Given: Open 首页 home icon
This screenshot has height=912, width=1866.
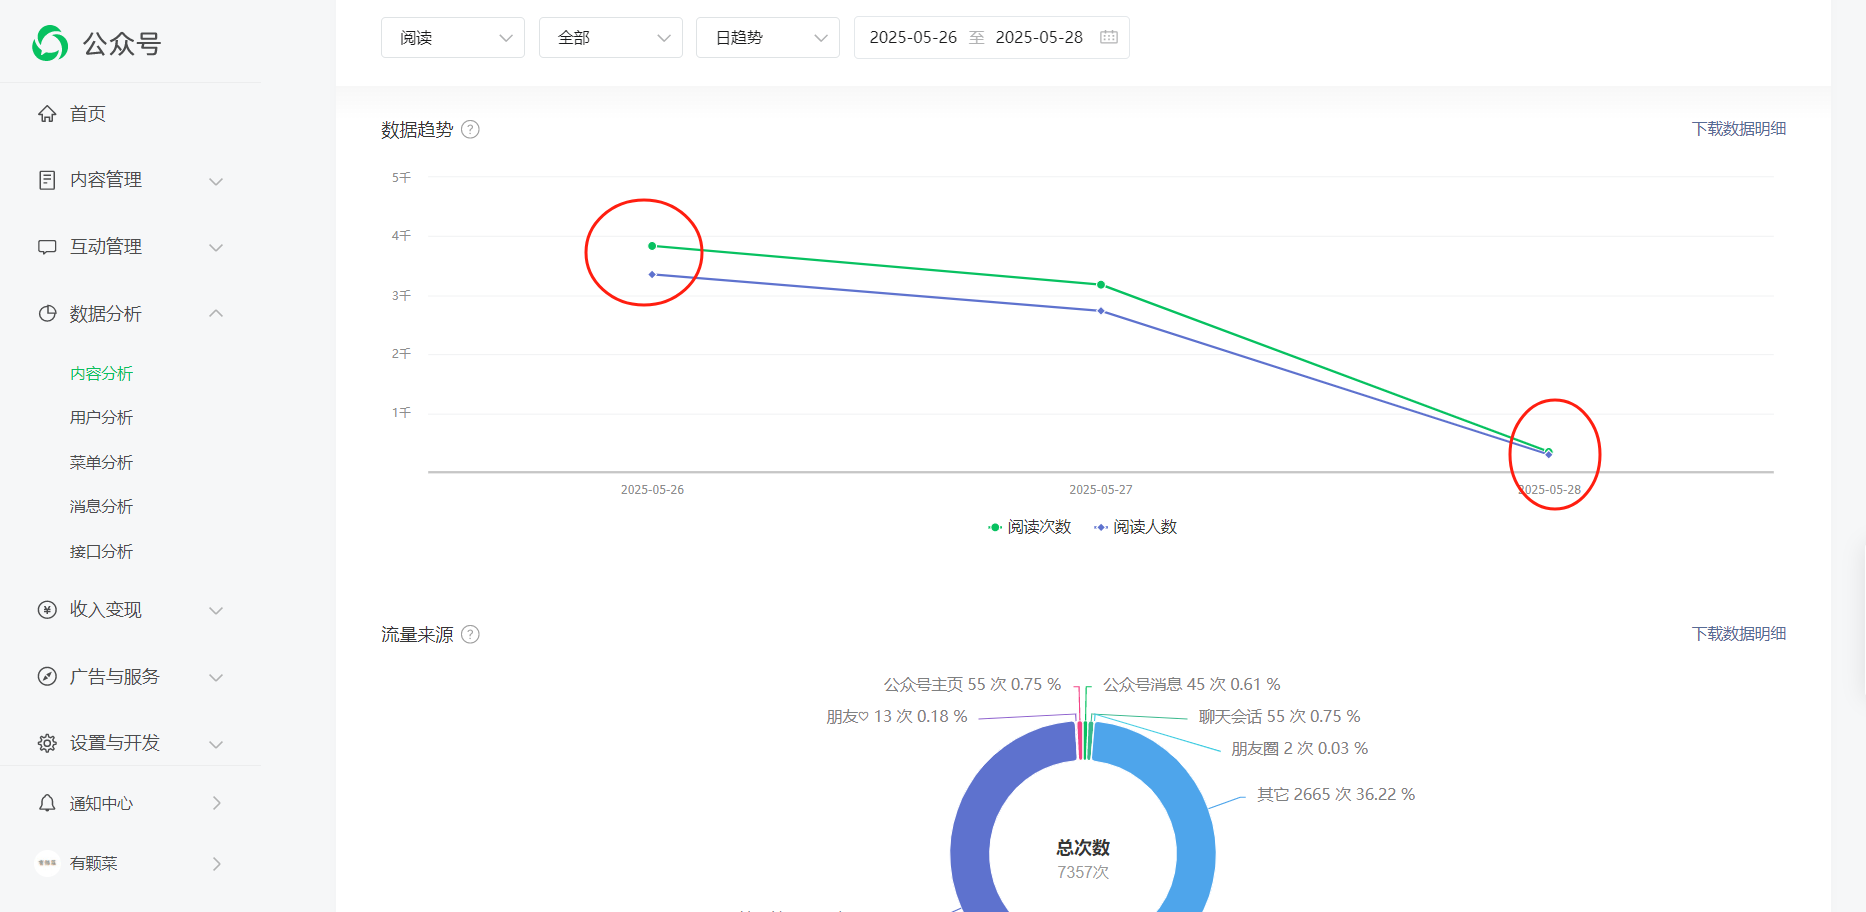Looking at the screenshot, I should click(47, 114).
